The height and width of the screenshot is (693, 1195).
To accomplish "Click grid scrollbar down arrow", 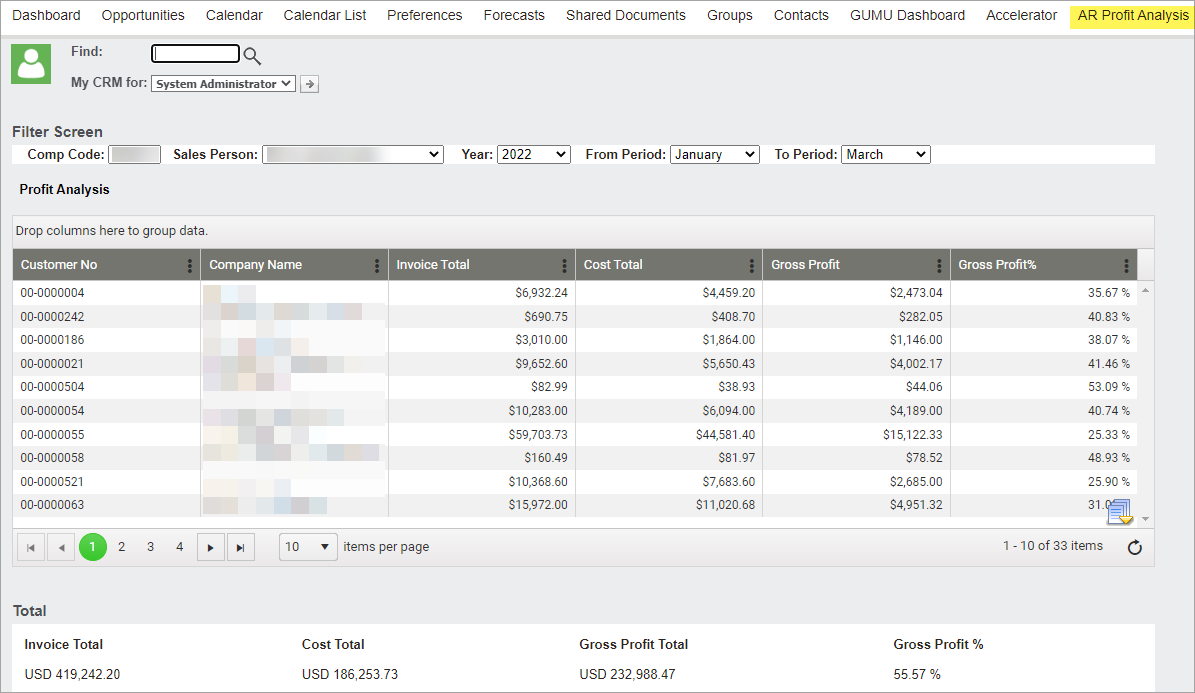I will point(1145,519).
